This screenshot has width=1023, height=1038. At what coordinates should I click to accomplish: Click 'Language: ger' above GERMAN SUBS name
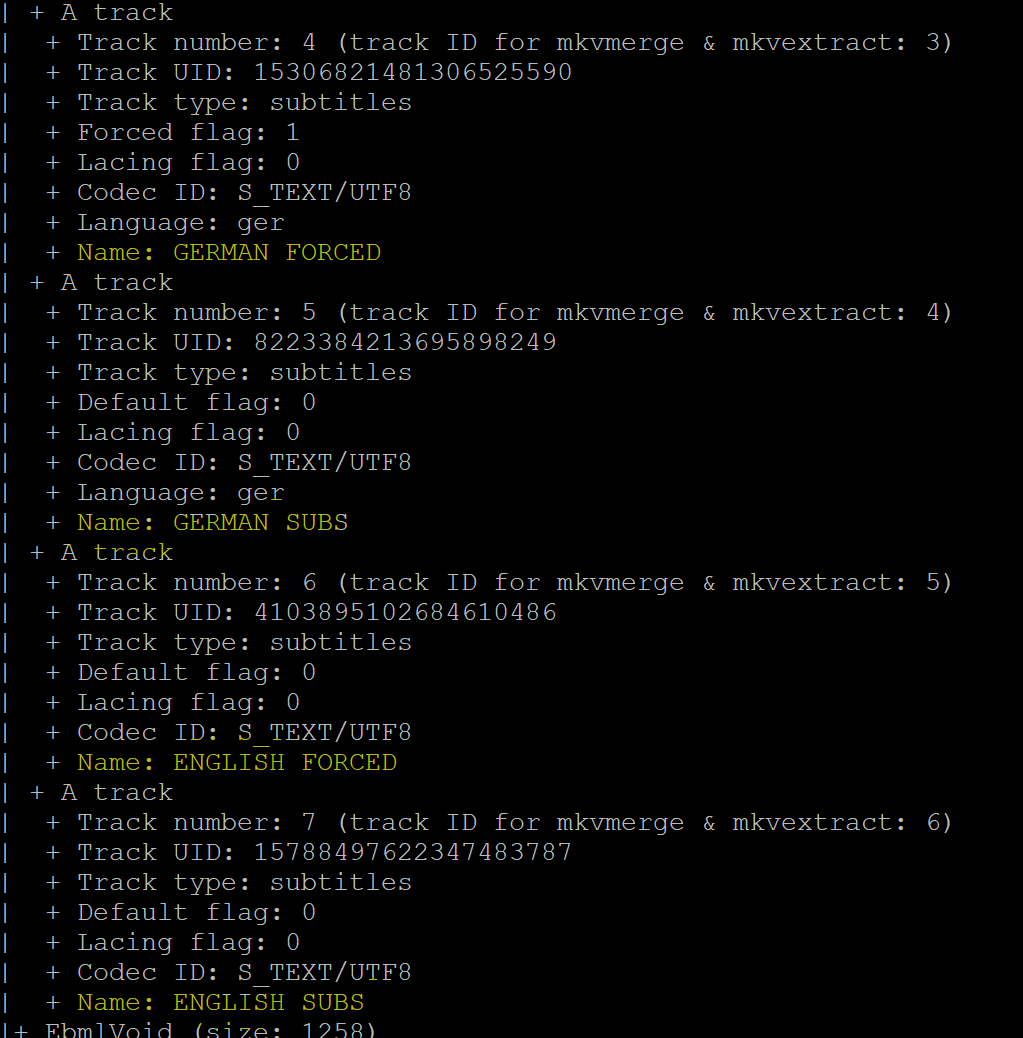pyautogui.click(x=180, y=492)
